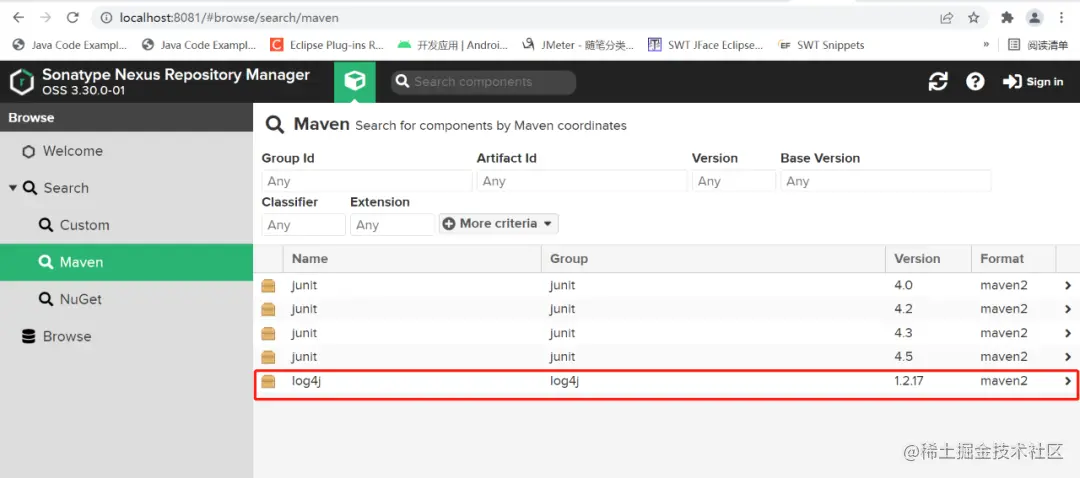Click package icon of junit 4.2 row

pyautogui.click(x=268, y=309)
